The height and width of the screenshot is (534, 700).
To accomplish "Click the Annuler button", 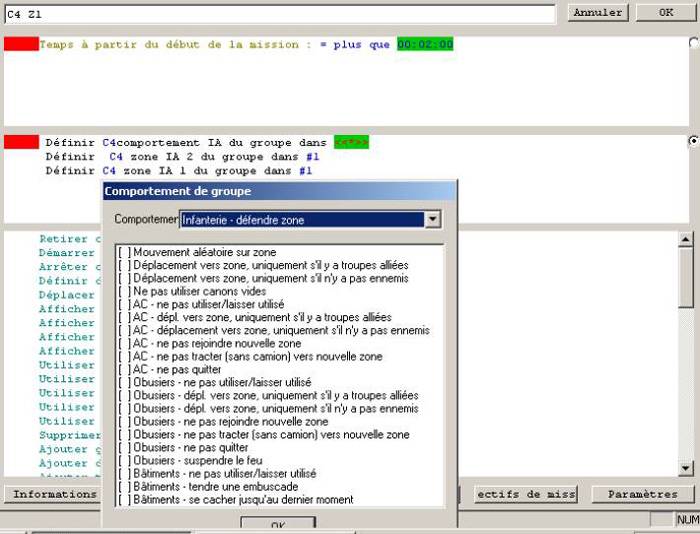I will click(x=598, y=13).
